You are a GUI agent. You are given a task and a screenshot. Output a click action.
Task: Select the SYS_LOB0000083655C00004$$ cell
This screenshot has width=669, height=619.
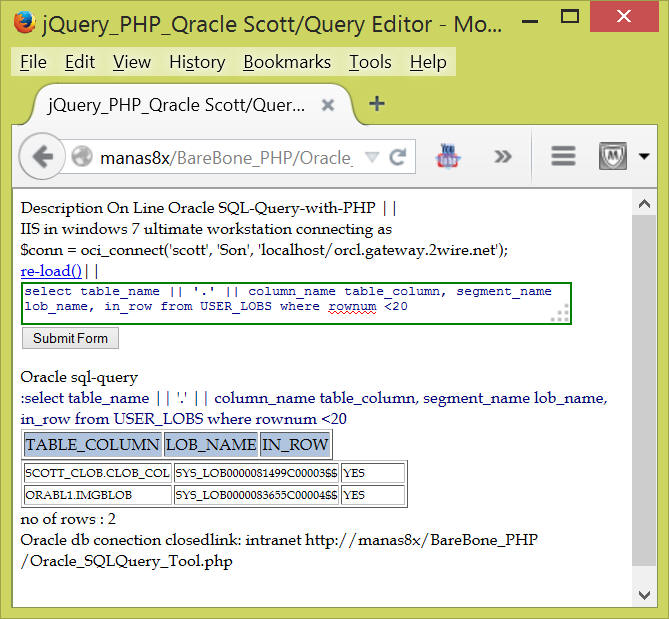pyautogui.click(x=256, y=495)
